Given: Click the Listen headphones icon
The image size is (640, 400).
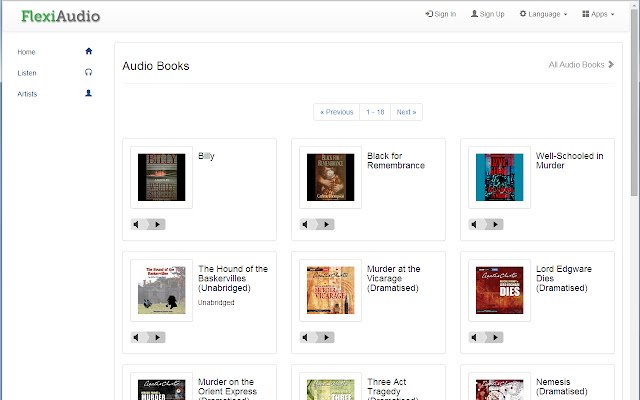Looking at the screenshot, I should click(x=89, y=72).
